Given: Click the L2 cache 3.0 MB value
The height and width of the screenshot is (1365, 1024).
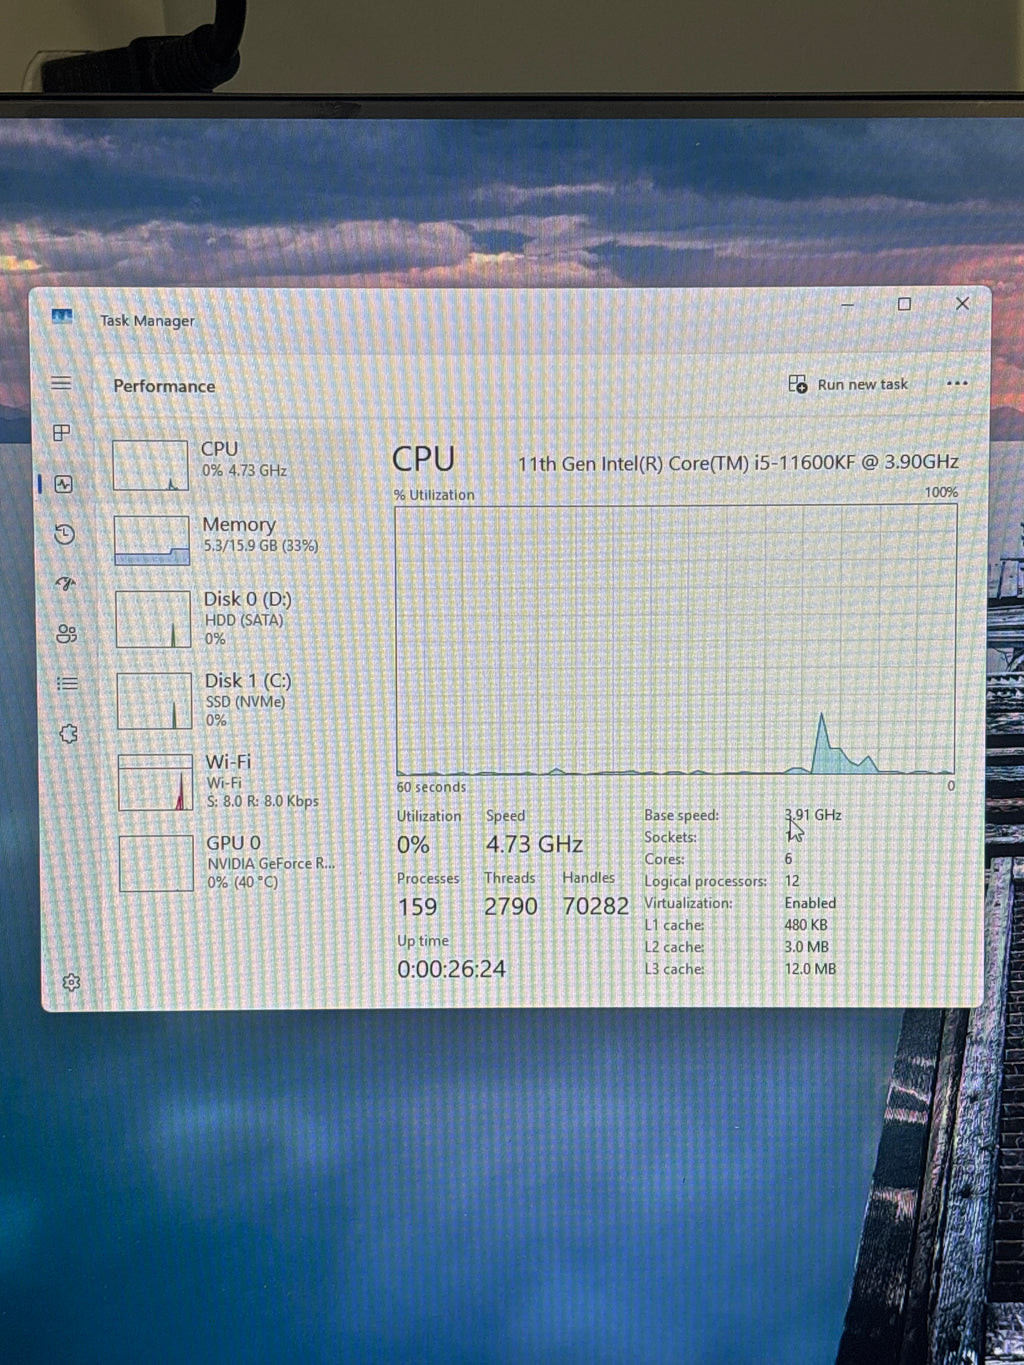Looking at the screenshot, I should [806, 947].
